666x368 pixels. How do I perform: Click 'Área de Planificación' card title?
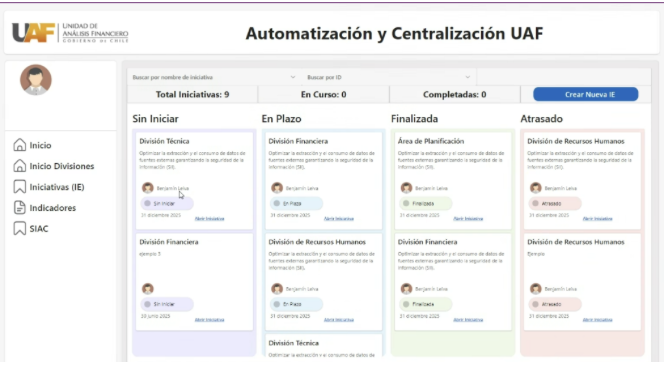[x=431, y=141]
